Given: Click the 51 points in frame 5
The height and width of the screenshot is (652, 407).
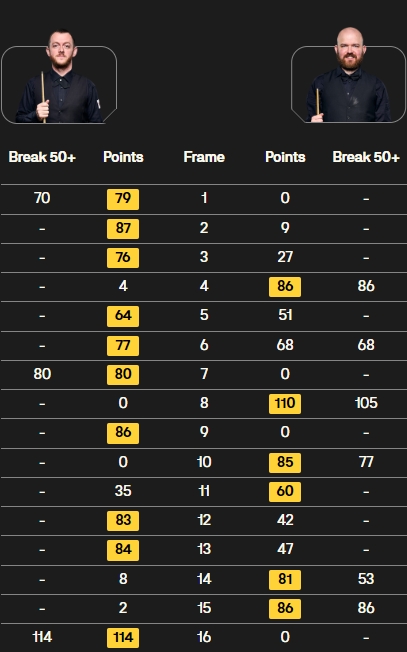Looking at the screenshot, I should click(285, 315).
